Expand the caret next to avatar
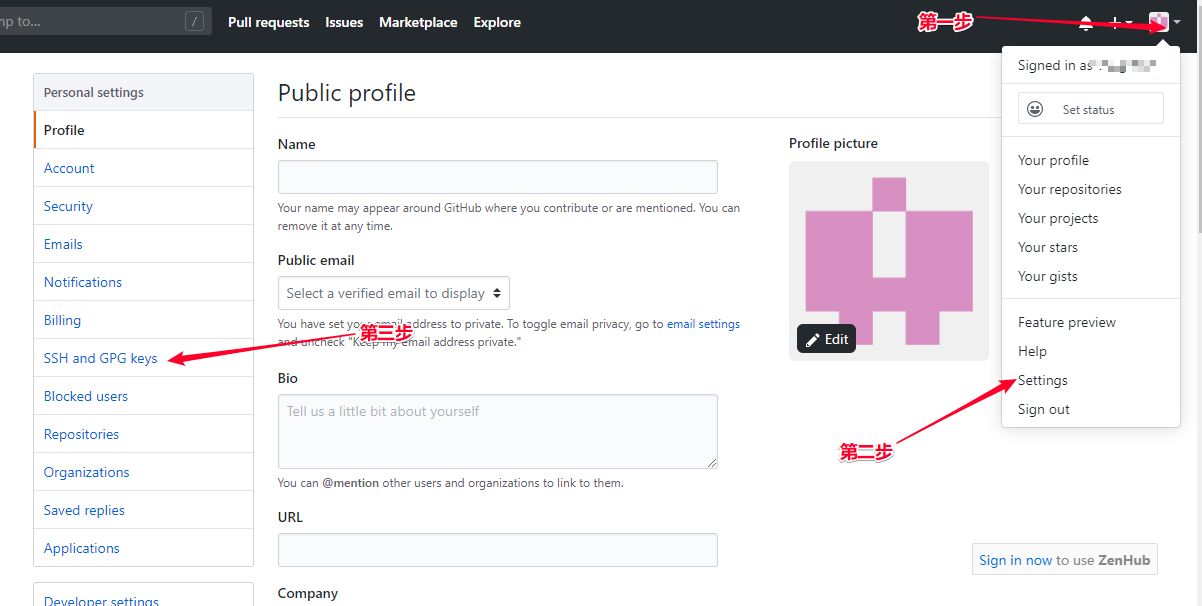Viewport: 1202px width, 606px height. coord(1177,22)
